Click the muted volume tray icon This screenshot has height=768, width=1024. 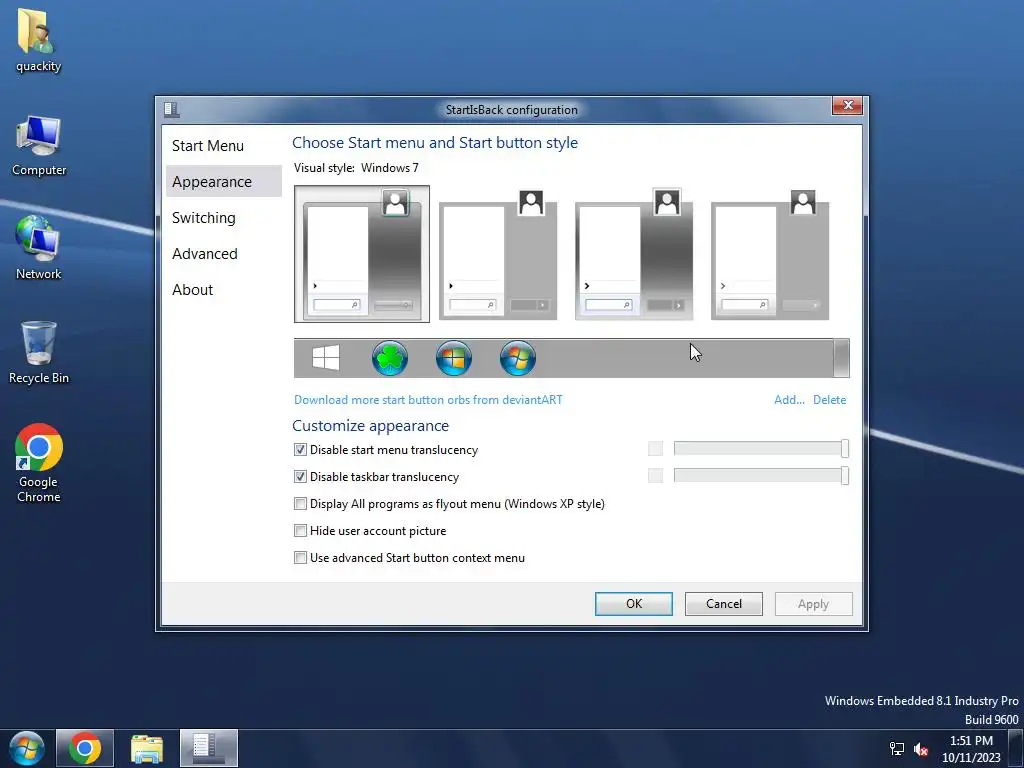(921, 749)
